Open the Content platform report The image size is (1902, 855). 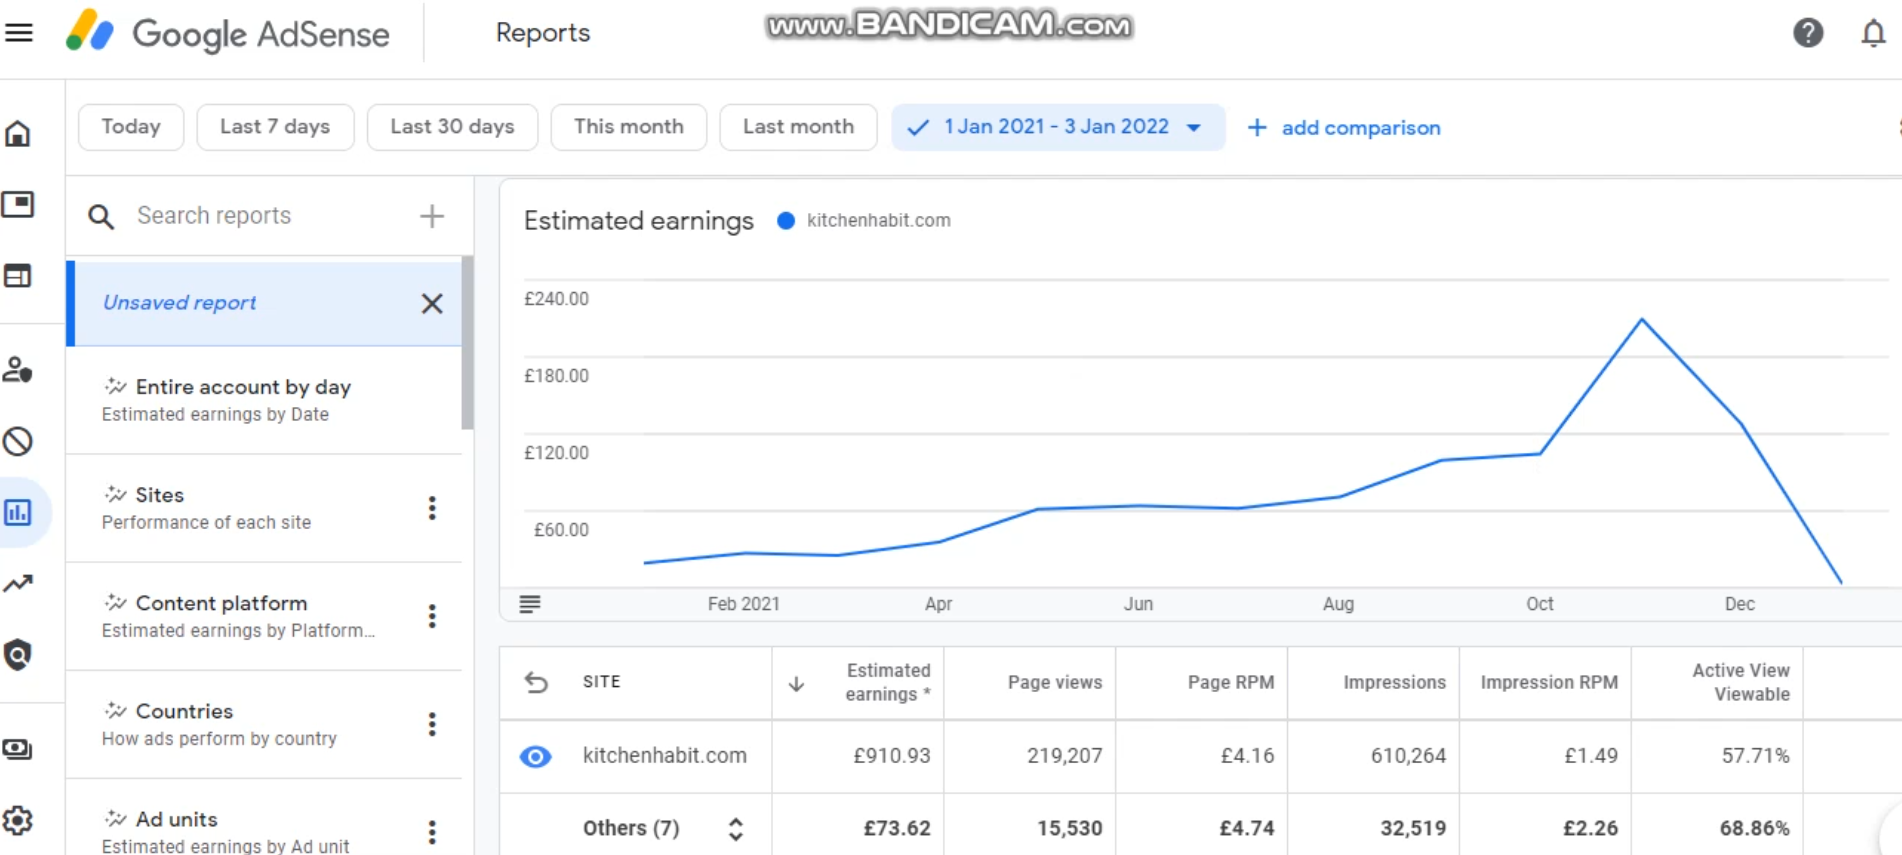(x=264, y=616)
